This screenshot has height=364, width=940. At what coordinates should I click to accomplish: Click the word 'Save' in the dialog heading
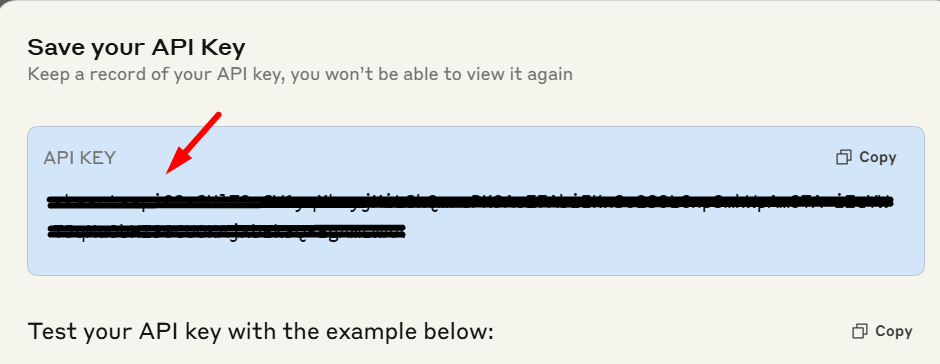click(x=56, y=47)
